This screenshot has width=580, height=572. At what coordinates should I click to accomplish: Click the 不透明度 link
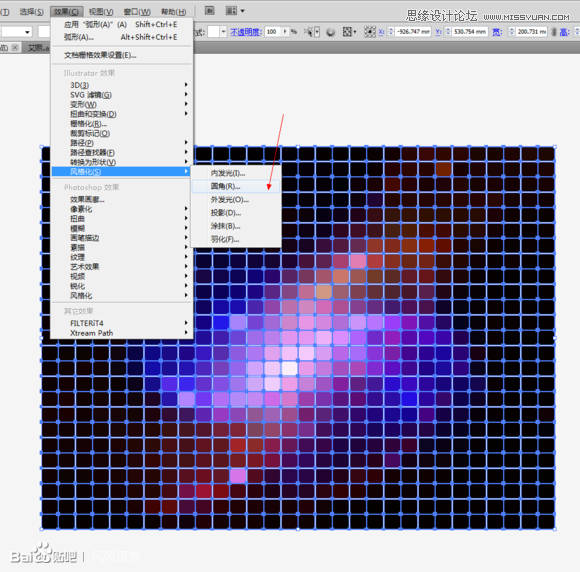(x=246, y=32)
